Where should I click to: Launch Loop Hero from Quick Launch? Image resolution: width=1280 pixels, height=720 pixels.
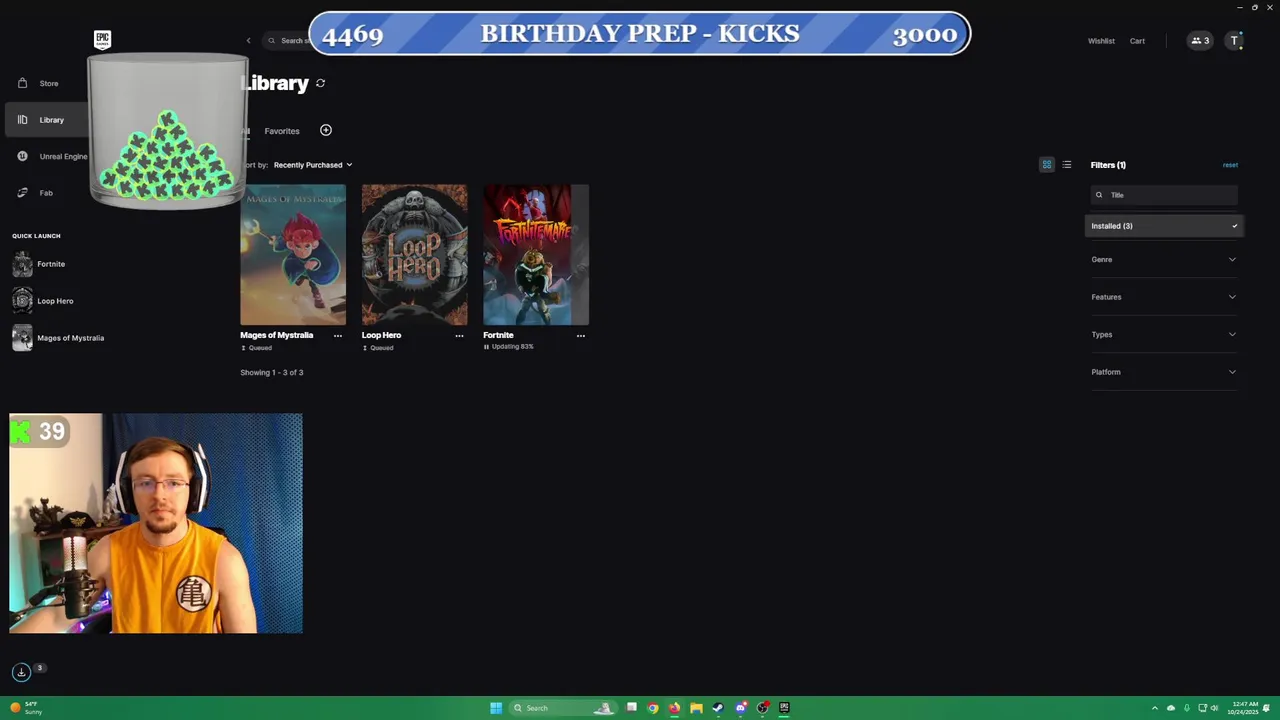[x=43, y=301]
